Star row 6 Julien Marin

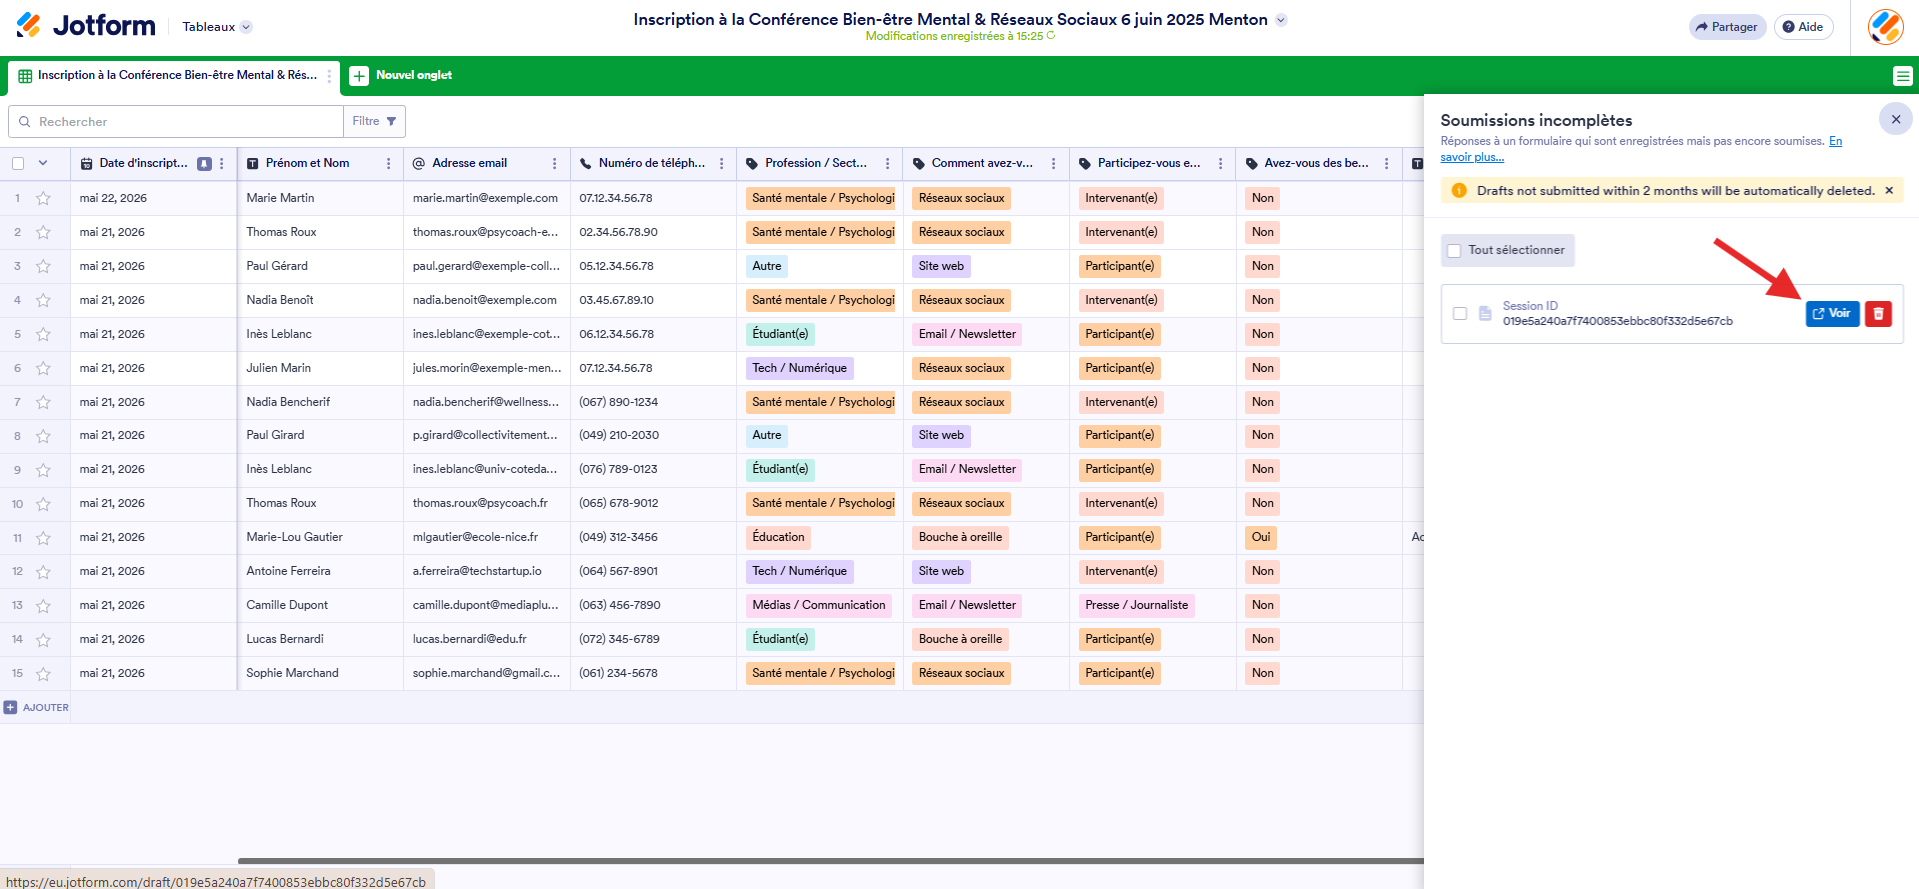point(43,368)
